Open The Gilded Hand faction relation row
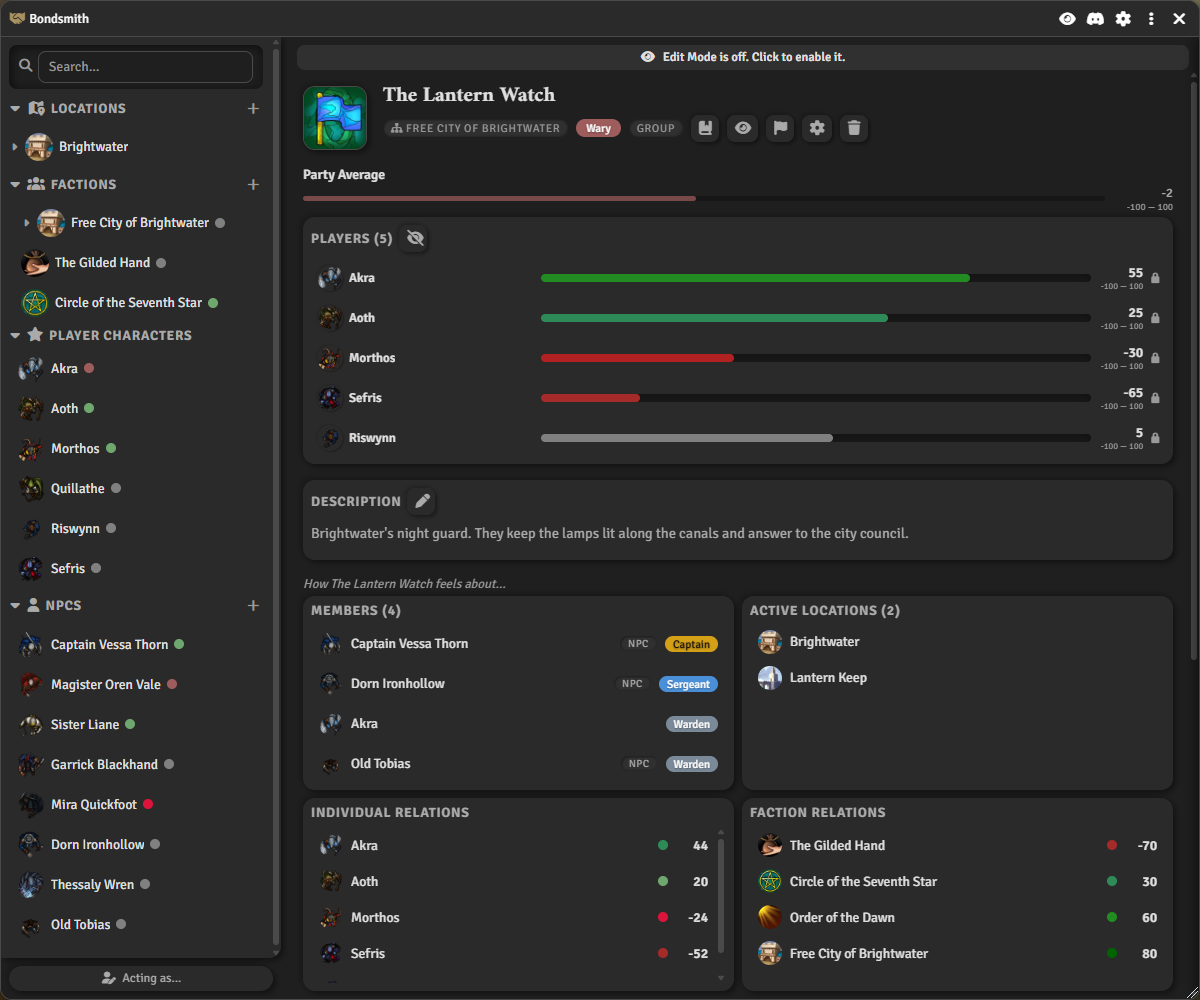 [957, 846]
